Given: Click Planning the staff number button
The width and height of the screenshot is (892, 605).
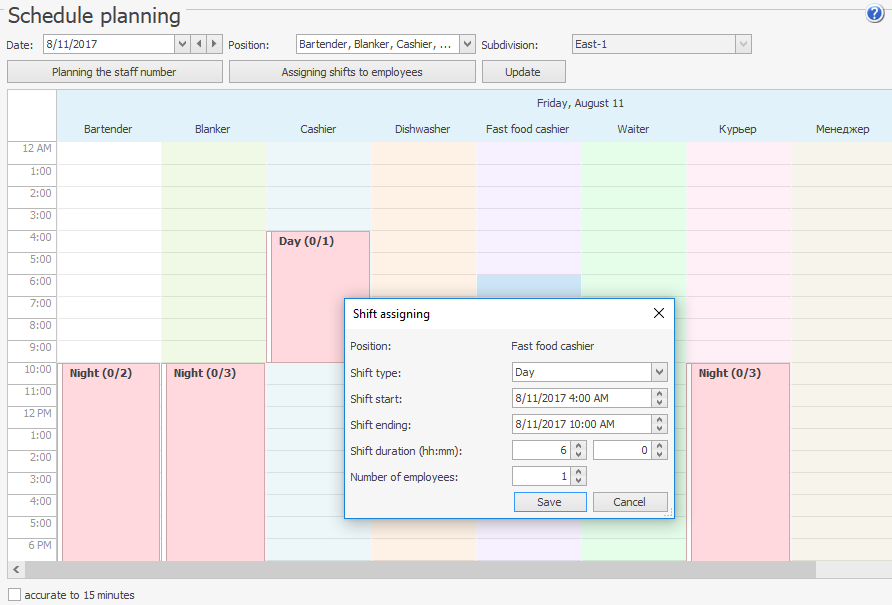Looking at the screenshot, I should click(x=114, y=72).
